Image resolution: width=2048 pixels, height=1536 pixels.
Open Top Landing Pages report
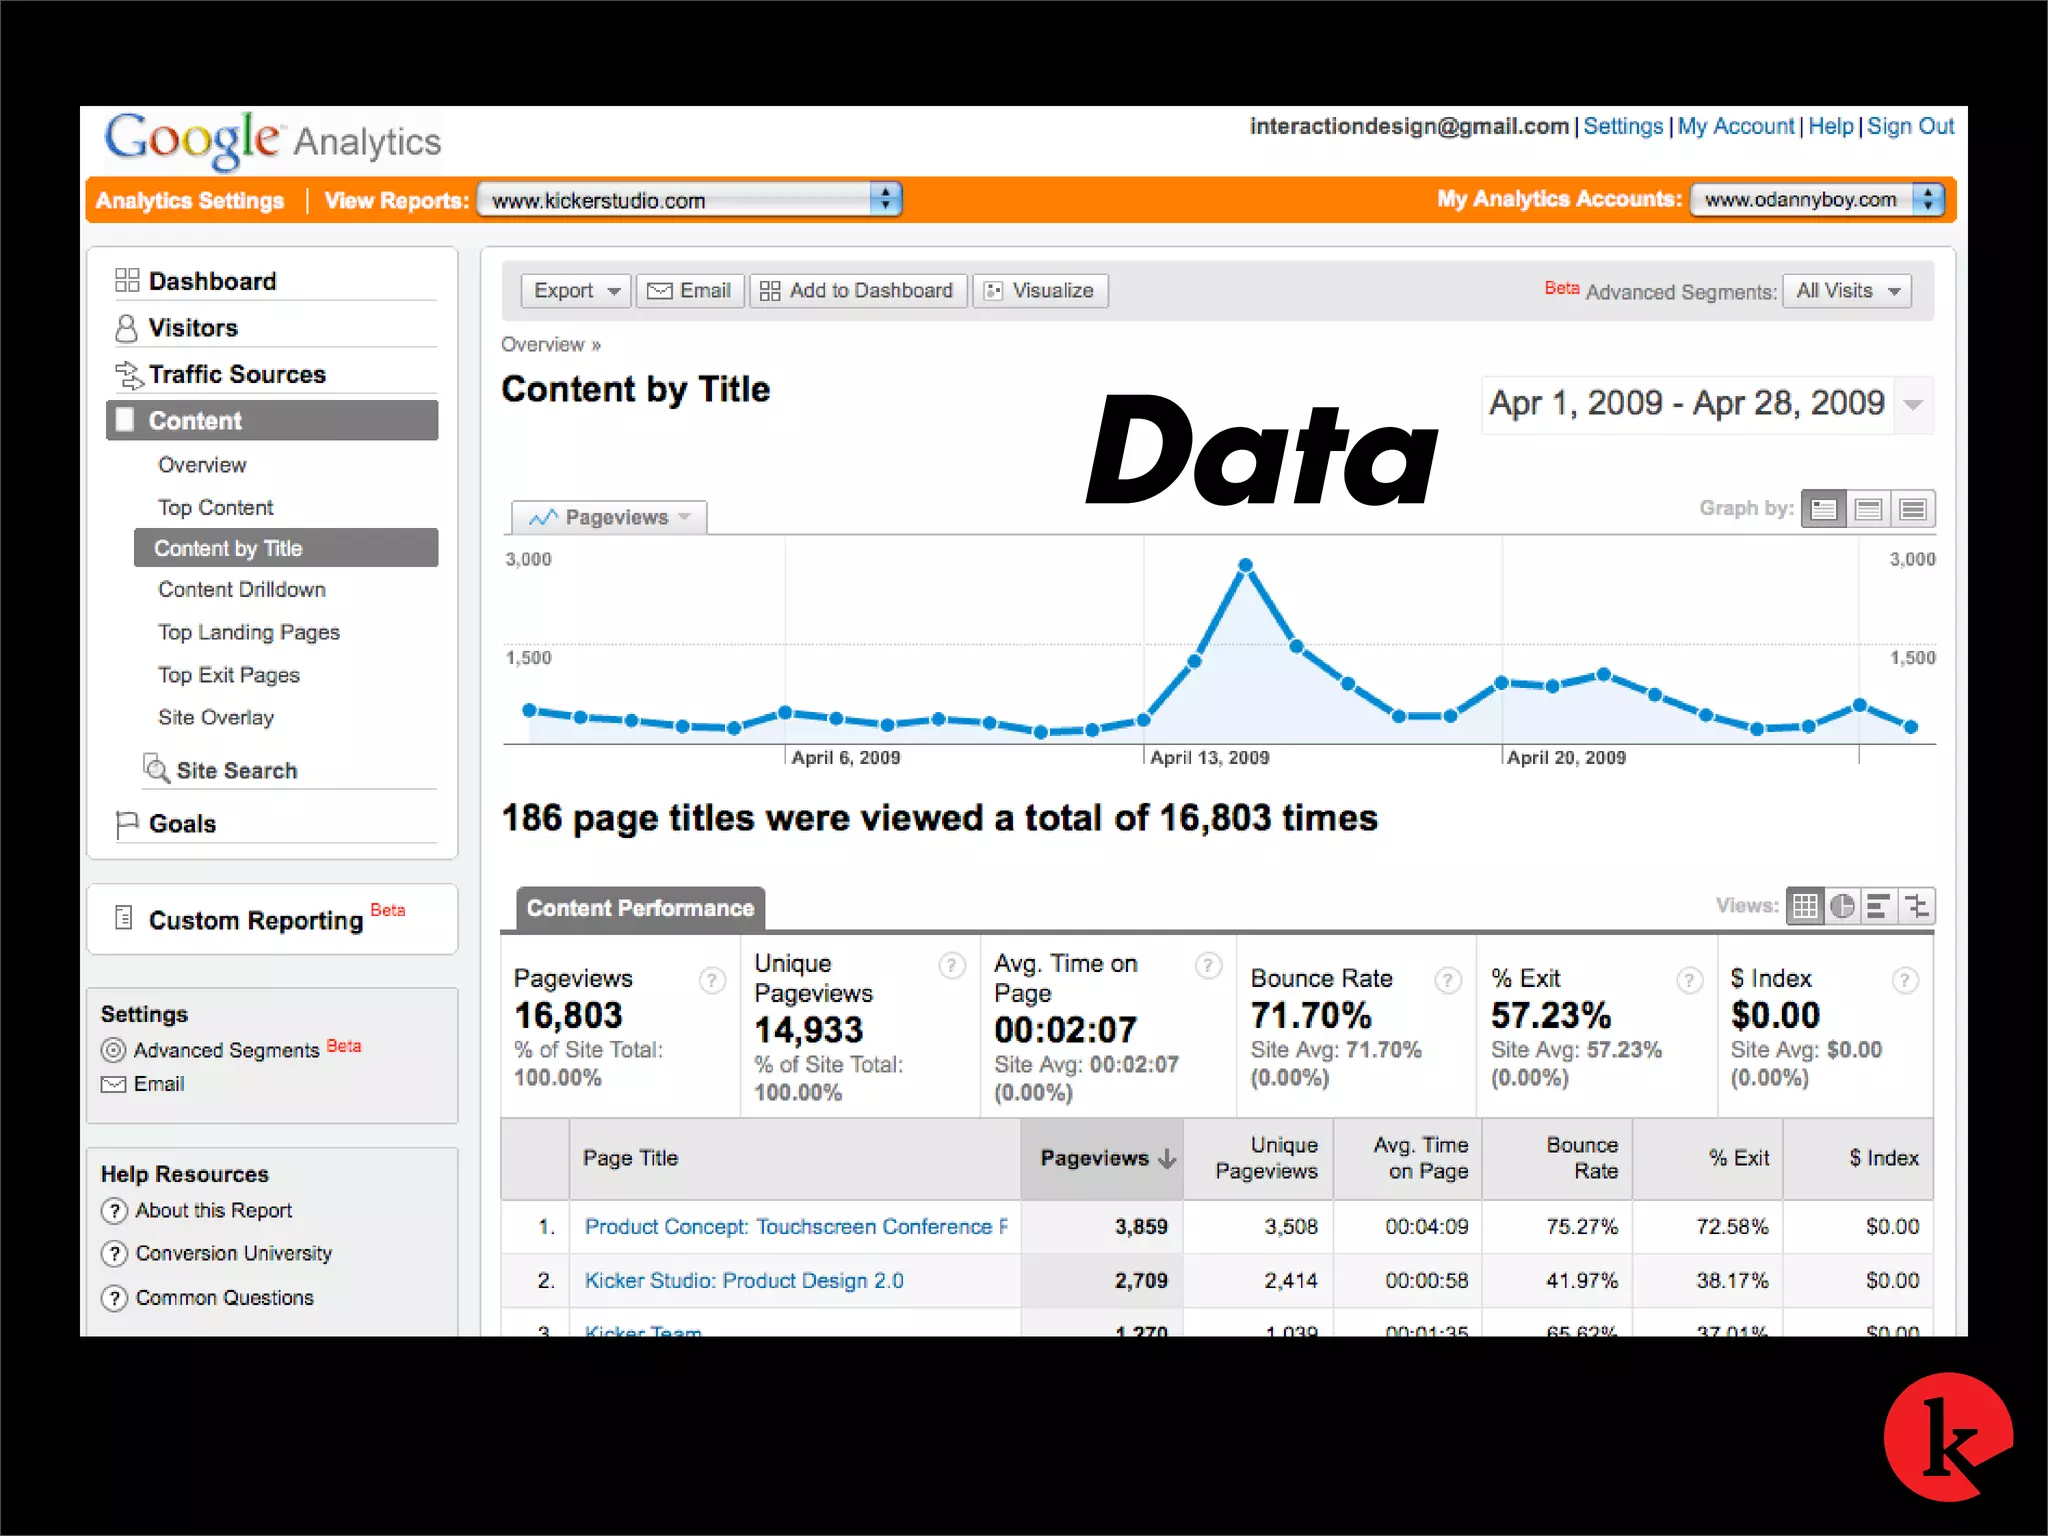coord(248,632)
